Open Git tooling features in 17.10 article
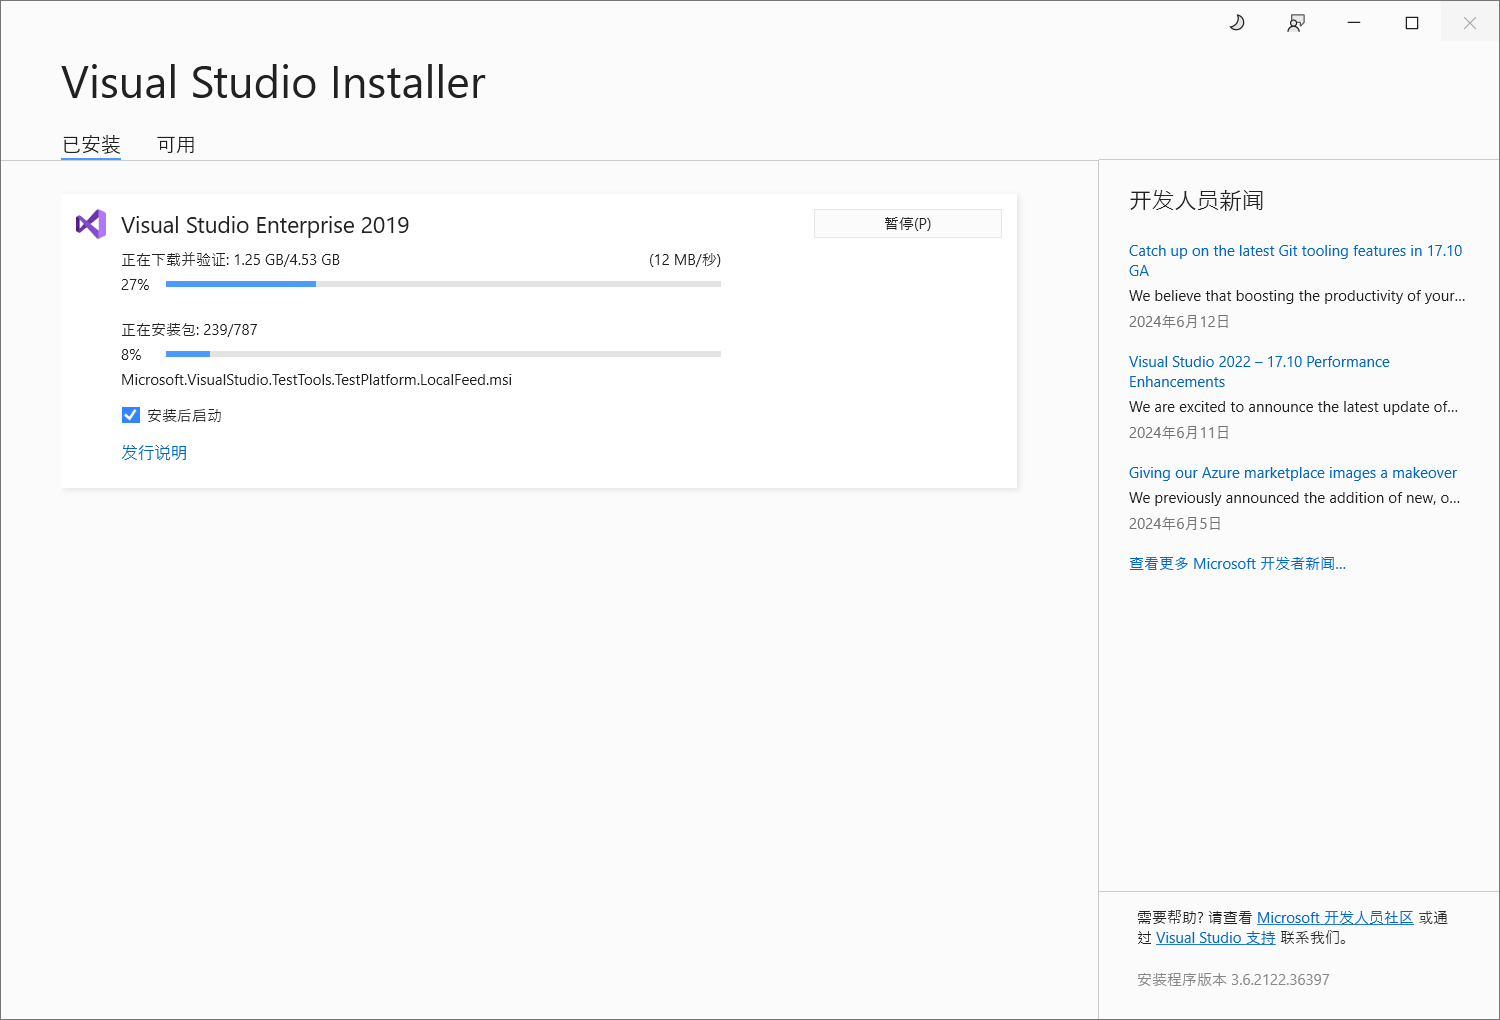The width and height of the screenshot is (1500, 1020). [x=1295, y=260]
